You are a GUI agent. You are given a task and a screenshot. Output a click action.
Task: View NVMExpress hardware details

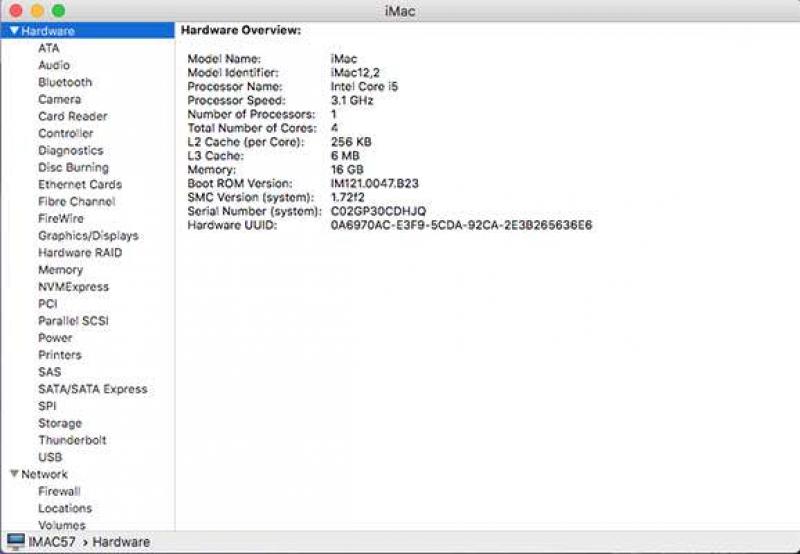[73, 287]
